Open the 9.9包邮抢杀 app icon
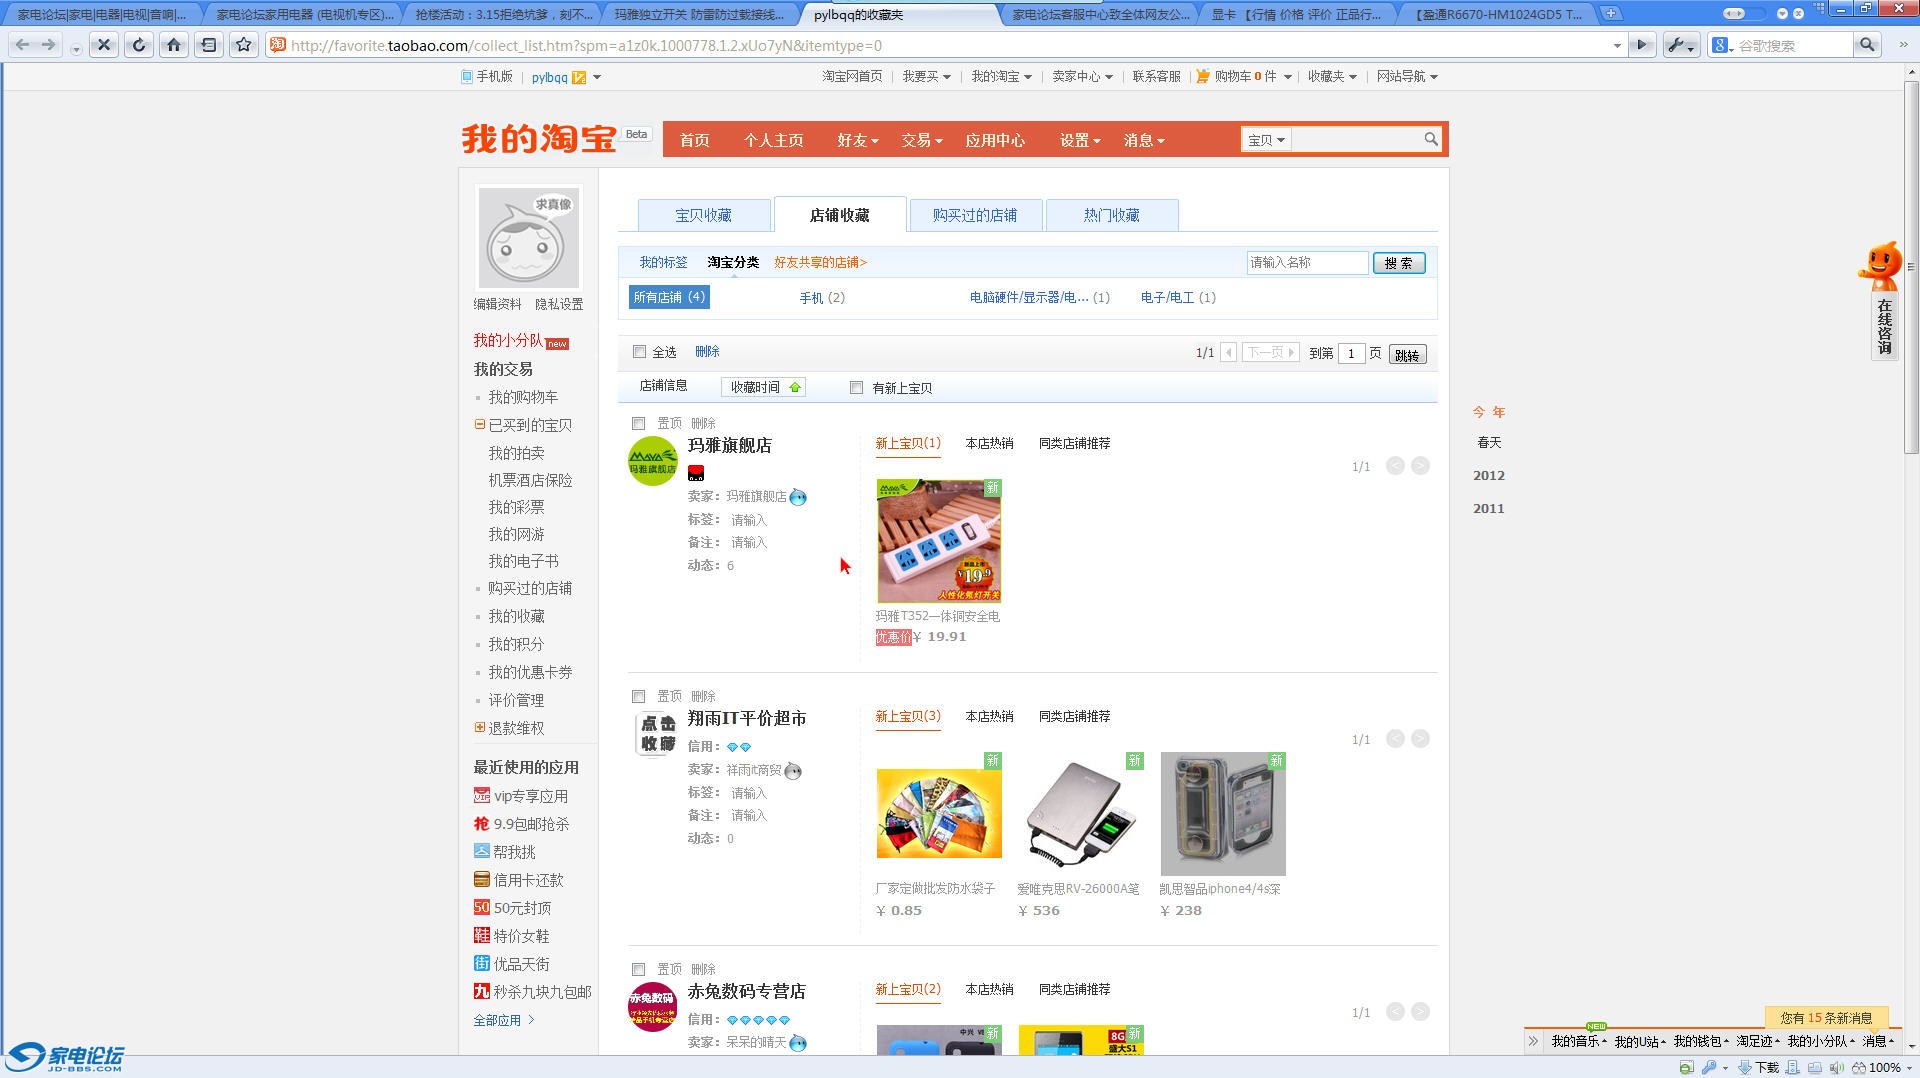1920x1078 pixels. pos(481,824)
